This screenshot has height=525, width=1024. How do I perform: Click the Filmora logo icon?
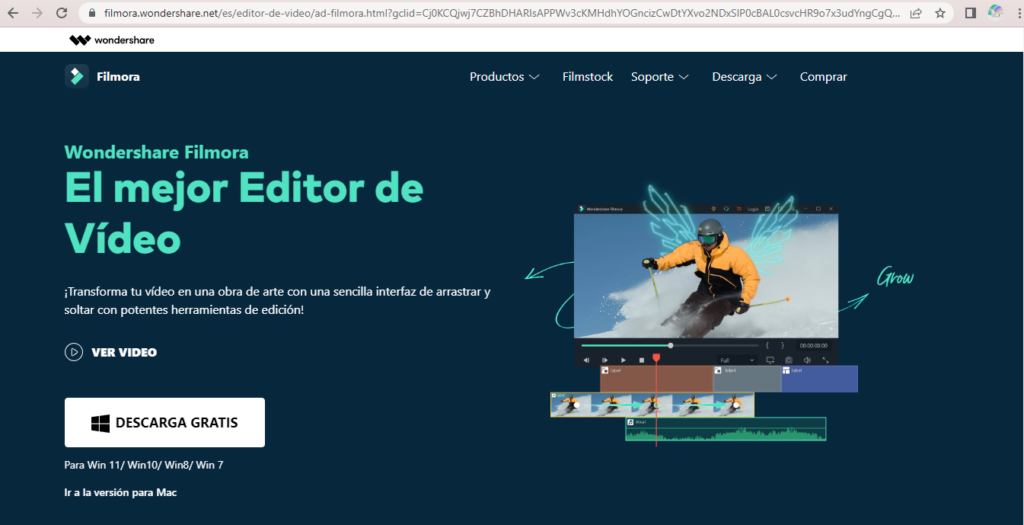[x=76, y=76]
